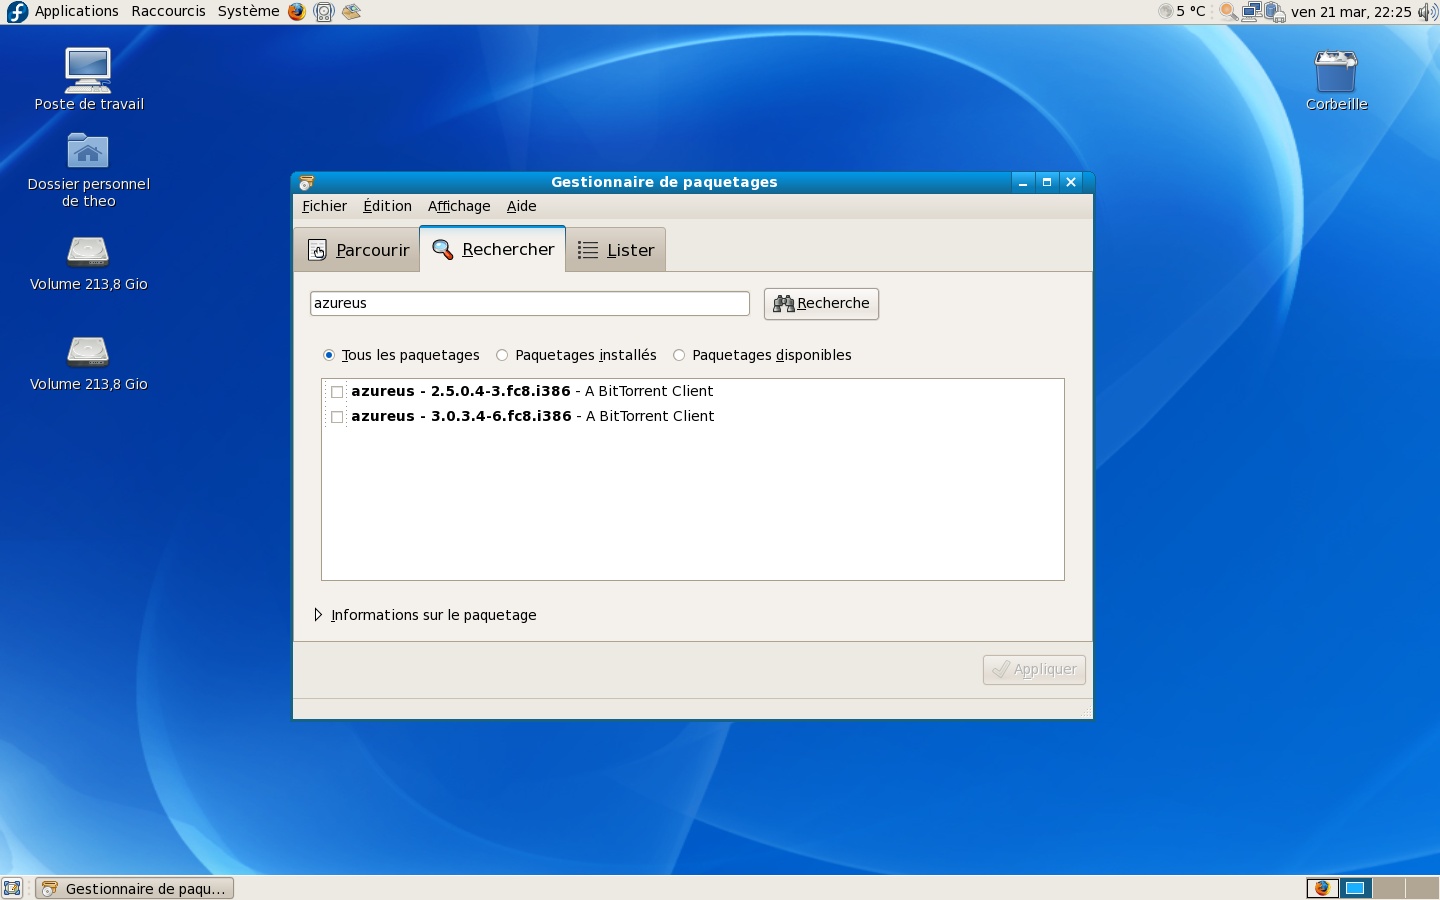
Task: Select package row azureus 3.0.3.4-6.fc8.i386
Action: coord(692,416)
